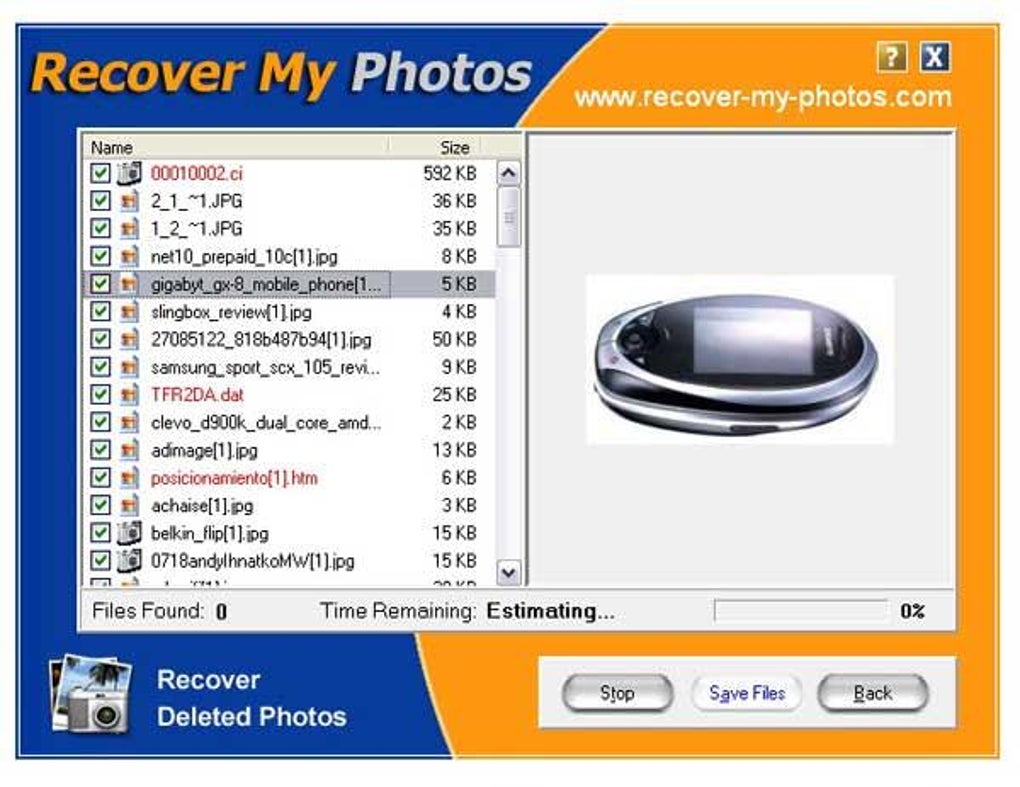Uncheck the TFR2DA.dat checkbox
1020x787 pixels.
(x=100, y=394)
